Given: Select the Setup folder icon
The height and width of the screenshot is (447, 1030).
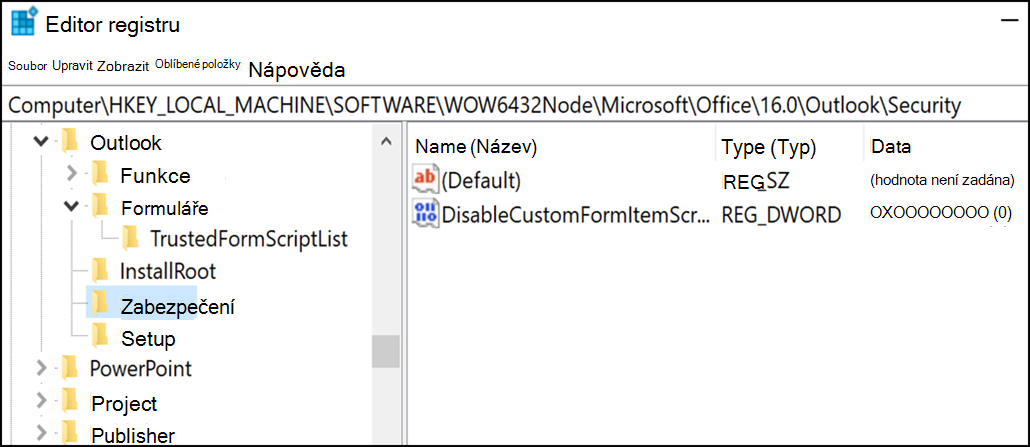Looking at the screenshot, I should tap(99, 335).
